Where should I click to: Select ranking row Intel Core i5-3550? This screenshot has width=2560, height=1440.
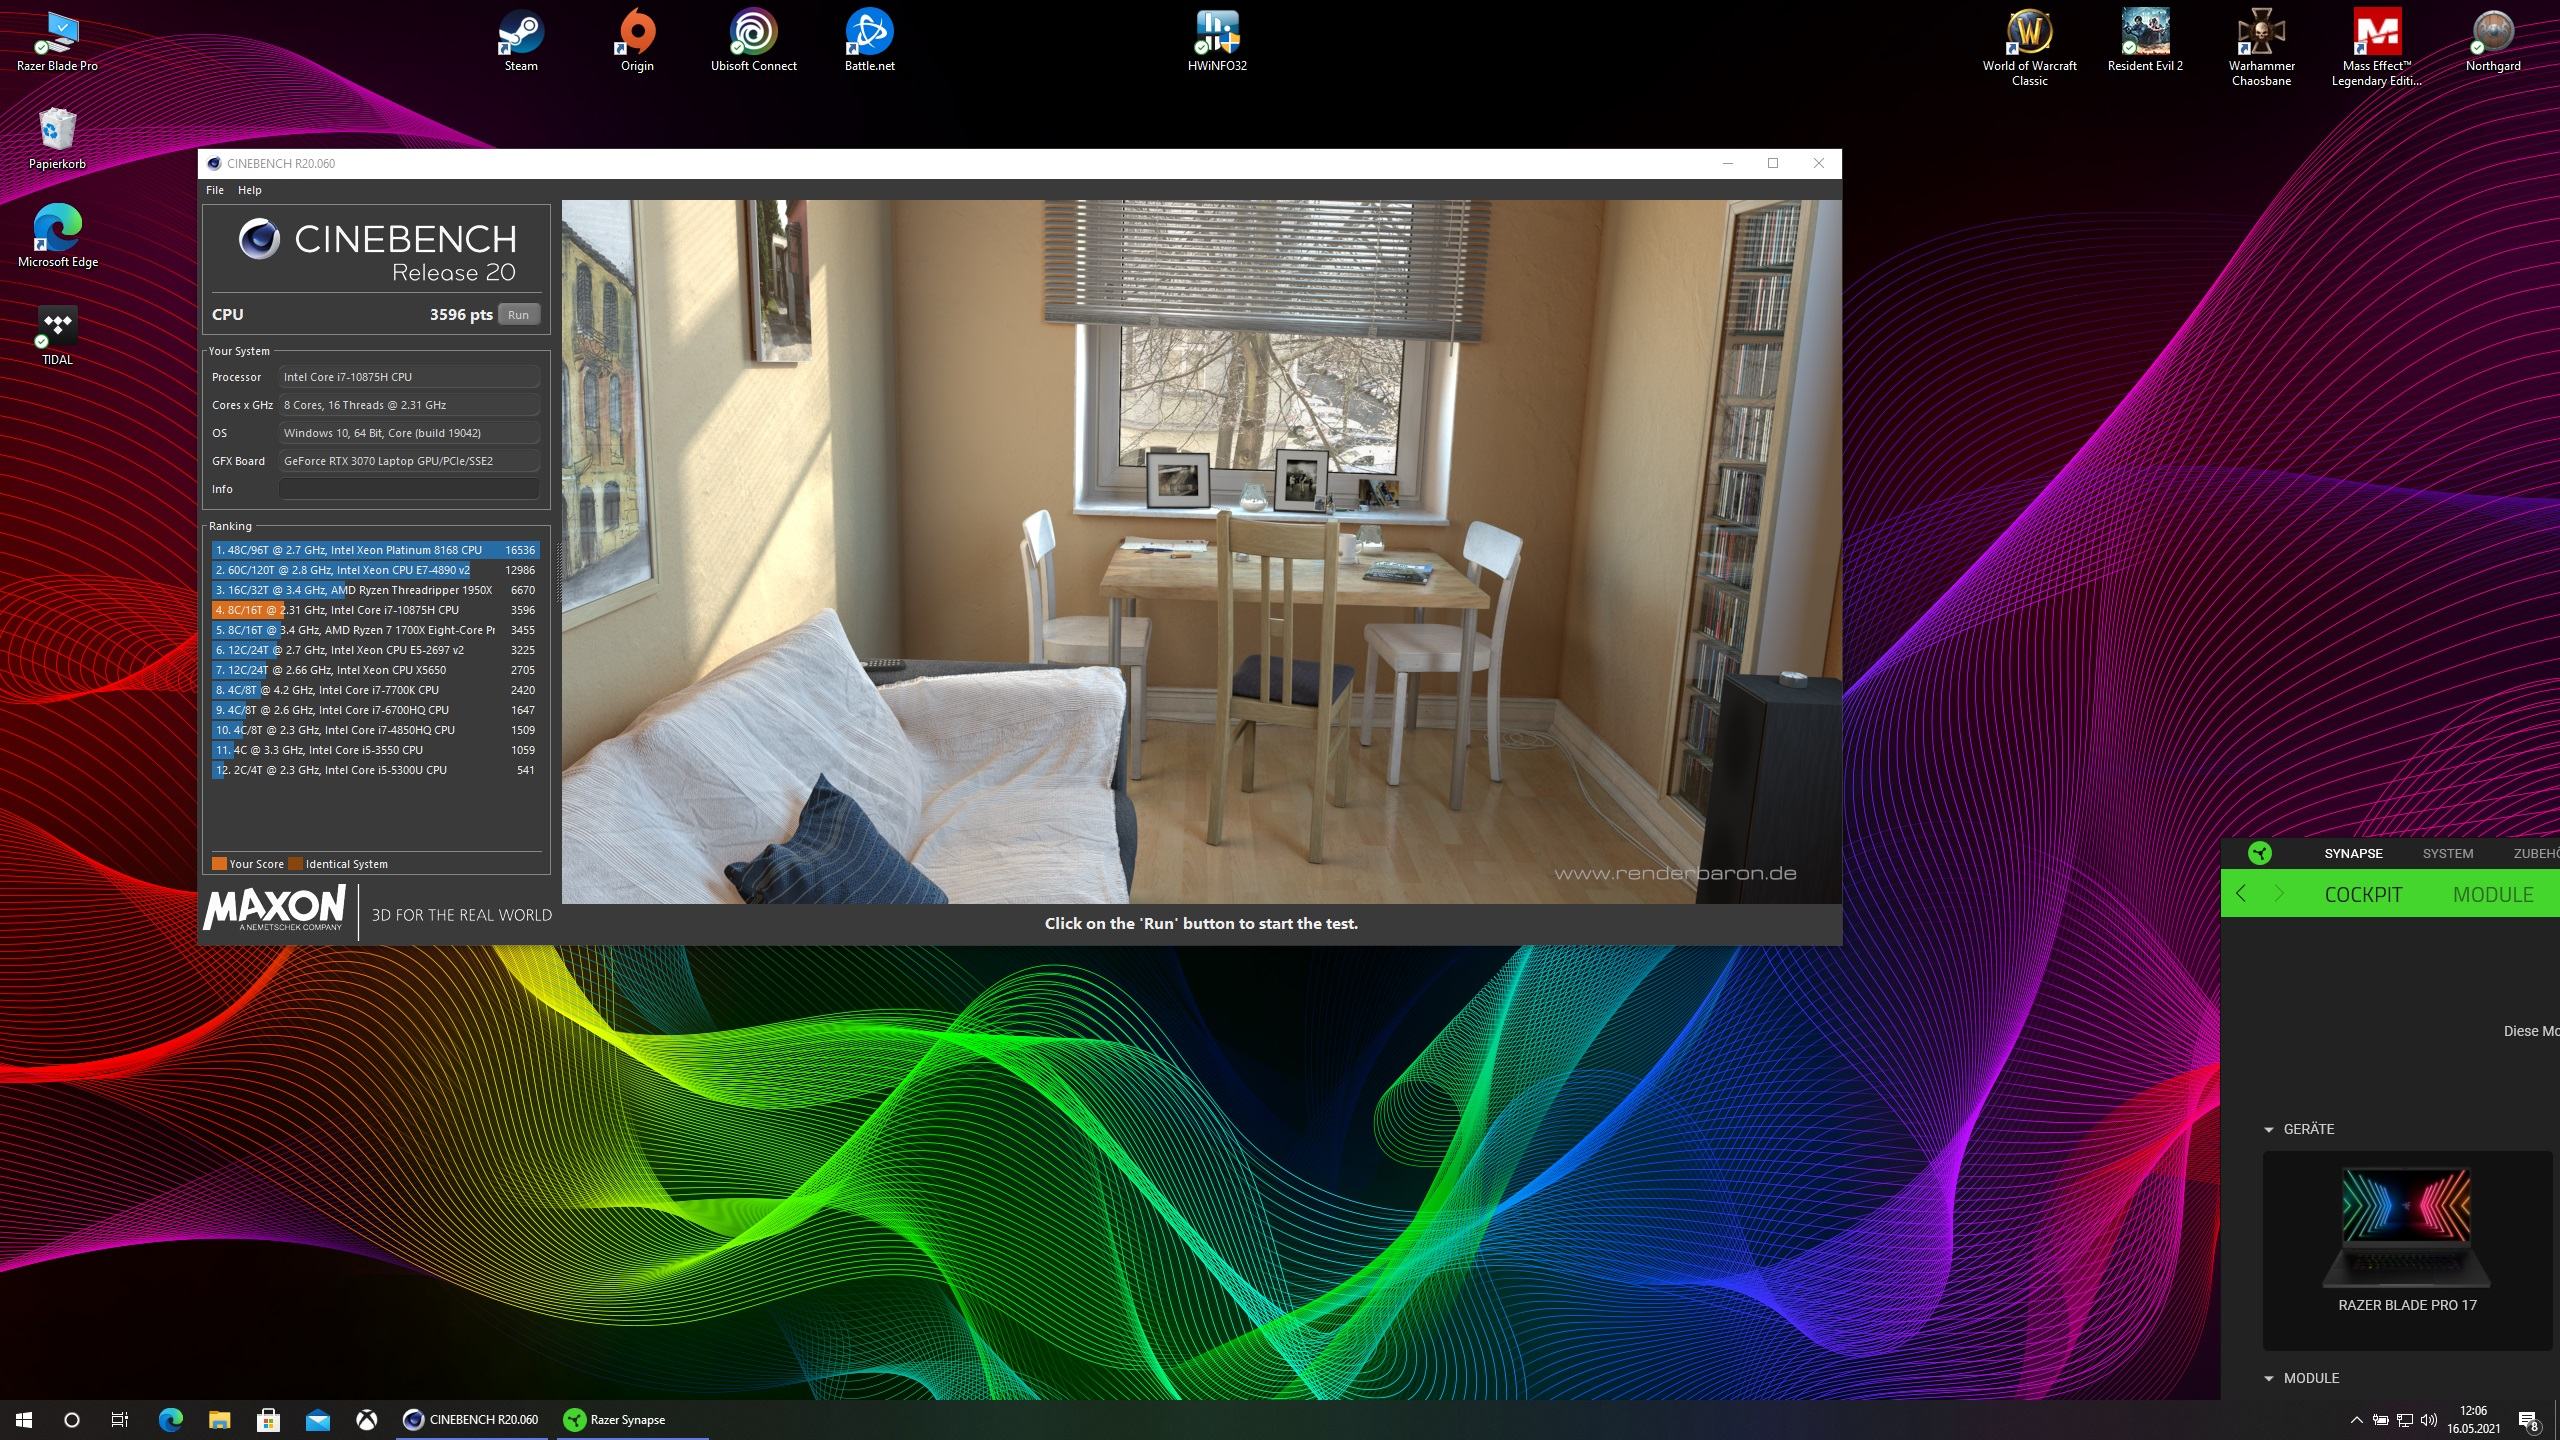[375, 750]
